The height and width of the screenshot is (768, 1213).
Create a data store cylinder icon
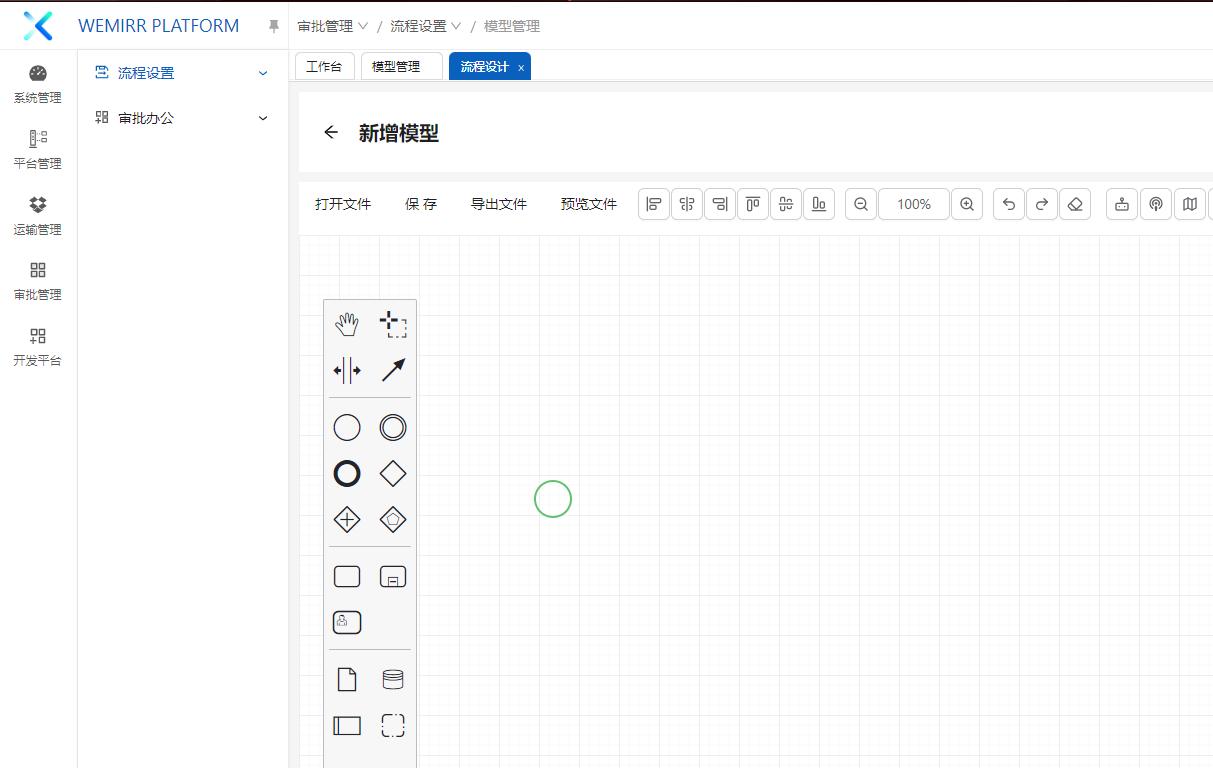(x=393, y=680)
